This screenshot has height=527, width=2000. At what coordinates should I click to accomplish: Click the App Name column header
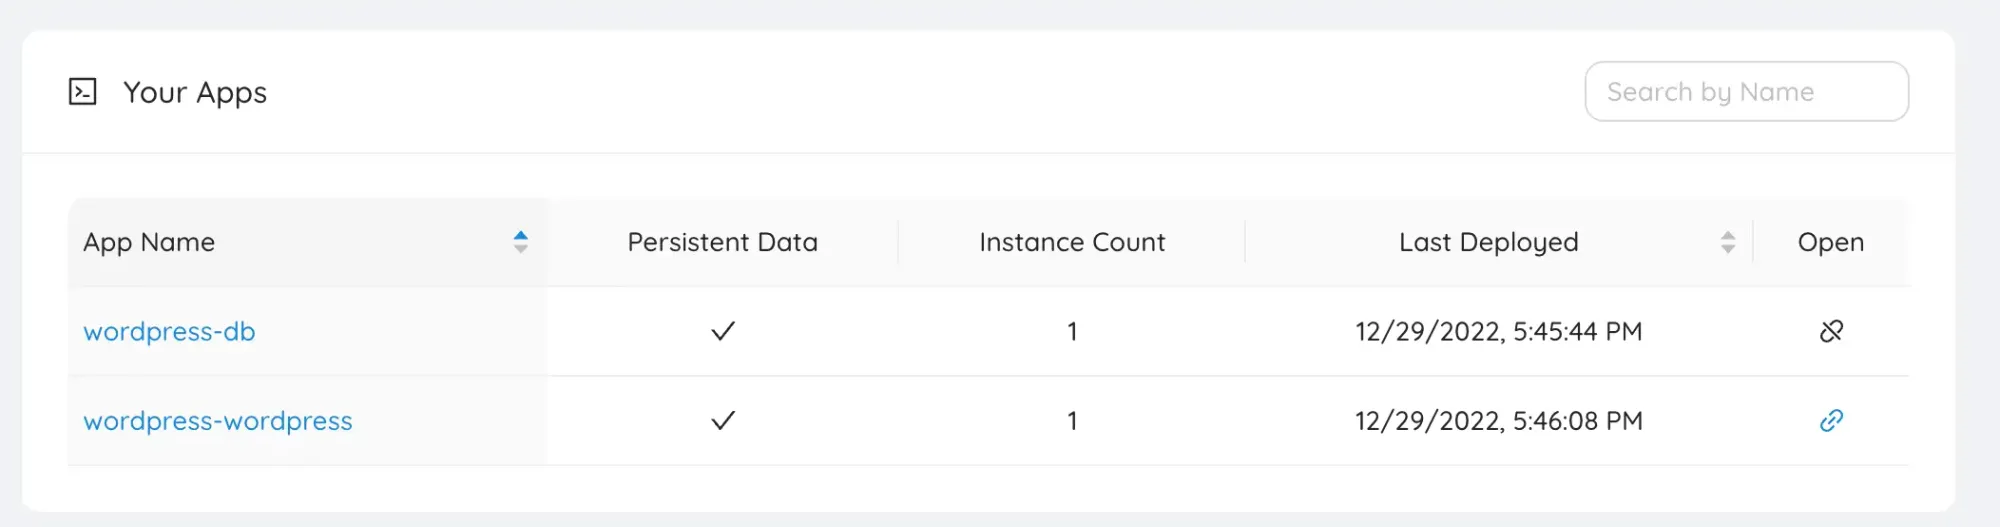point(149,242)
